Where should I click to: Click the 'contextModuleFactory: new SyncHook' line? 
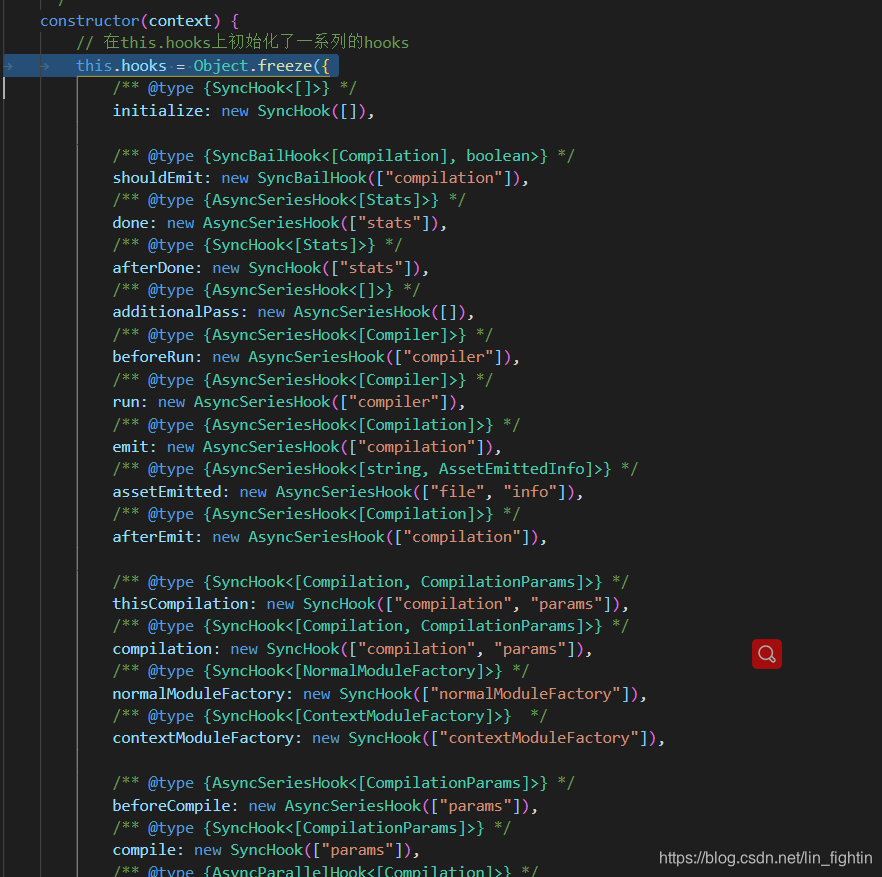[388, 738]
